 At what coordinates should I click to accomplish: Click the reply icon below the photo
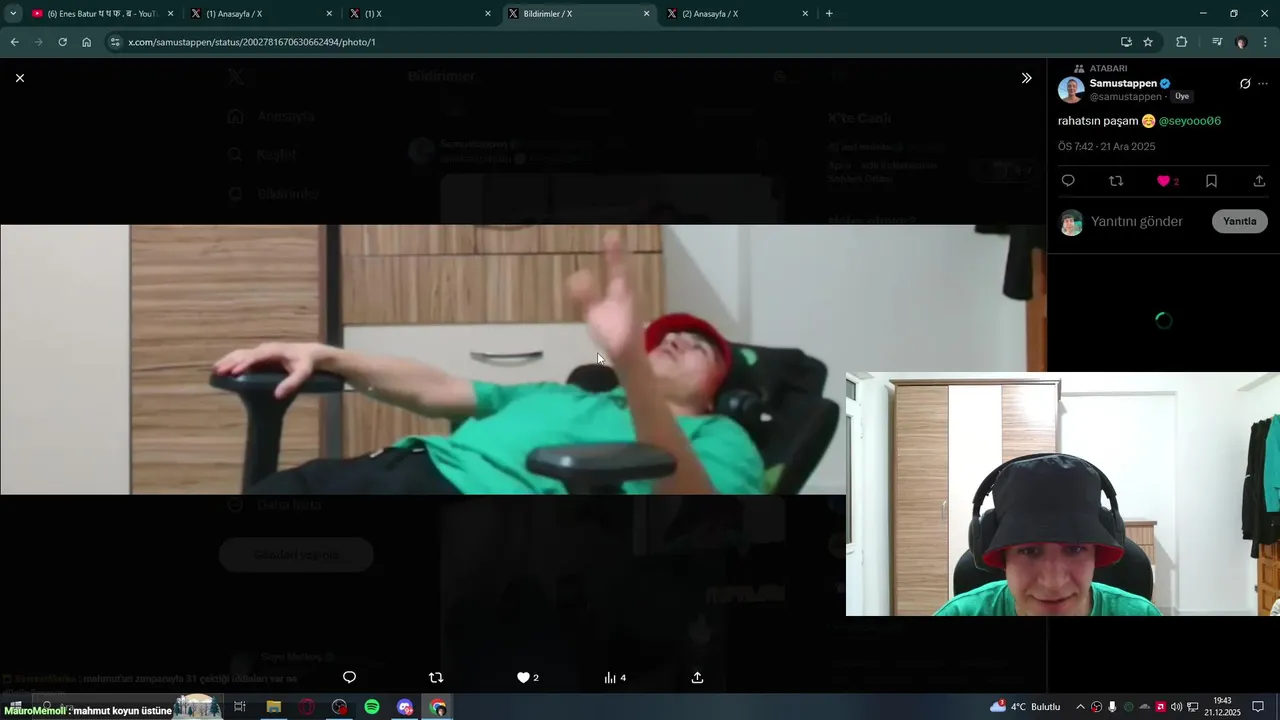point(349,677)
